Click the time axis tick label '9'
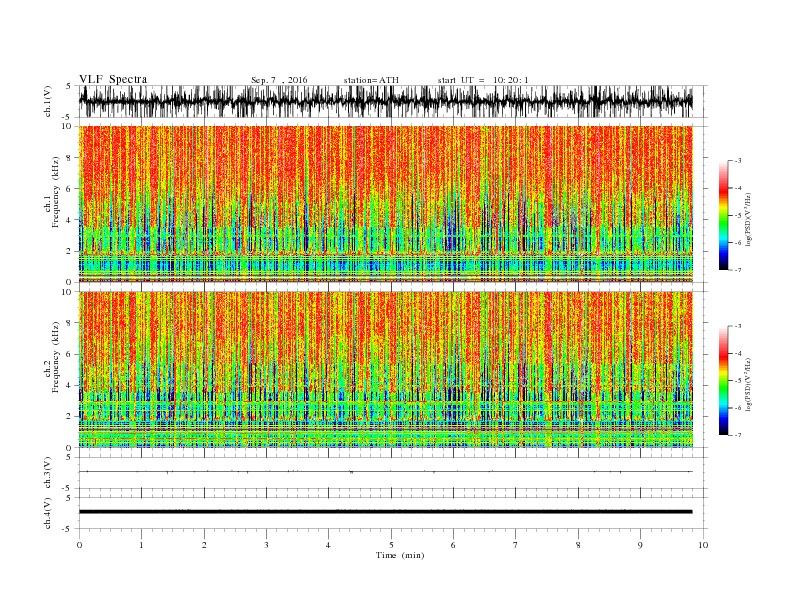Viewport: 792px width, 612px height. (640, 545)
